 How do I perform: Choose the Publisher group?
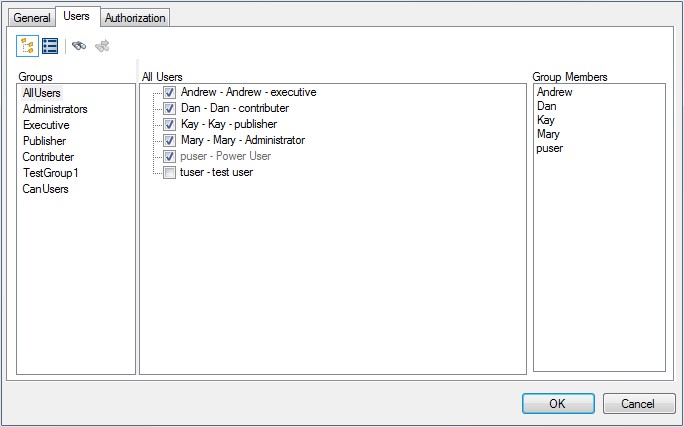tap(44, 141)
